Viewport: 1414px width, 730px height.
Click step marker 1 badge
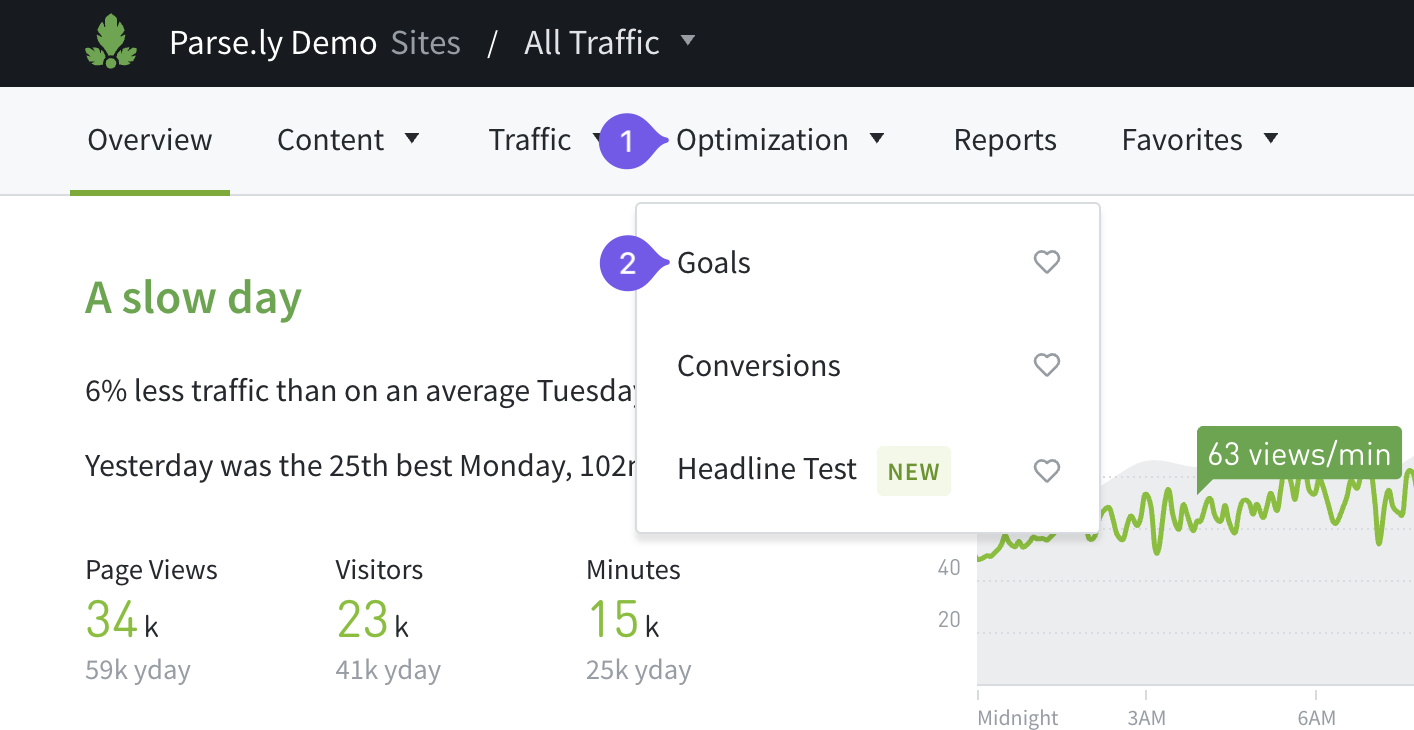pos(627,141)
